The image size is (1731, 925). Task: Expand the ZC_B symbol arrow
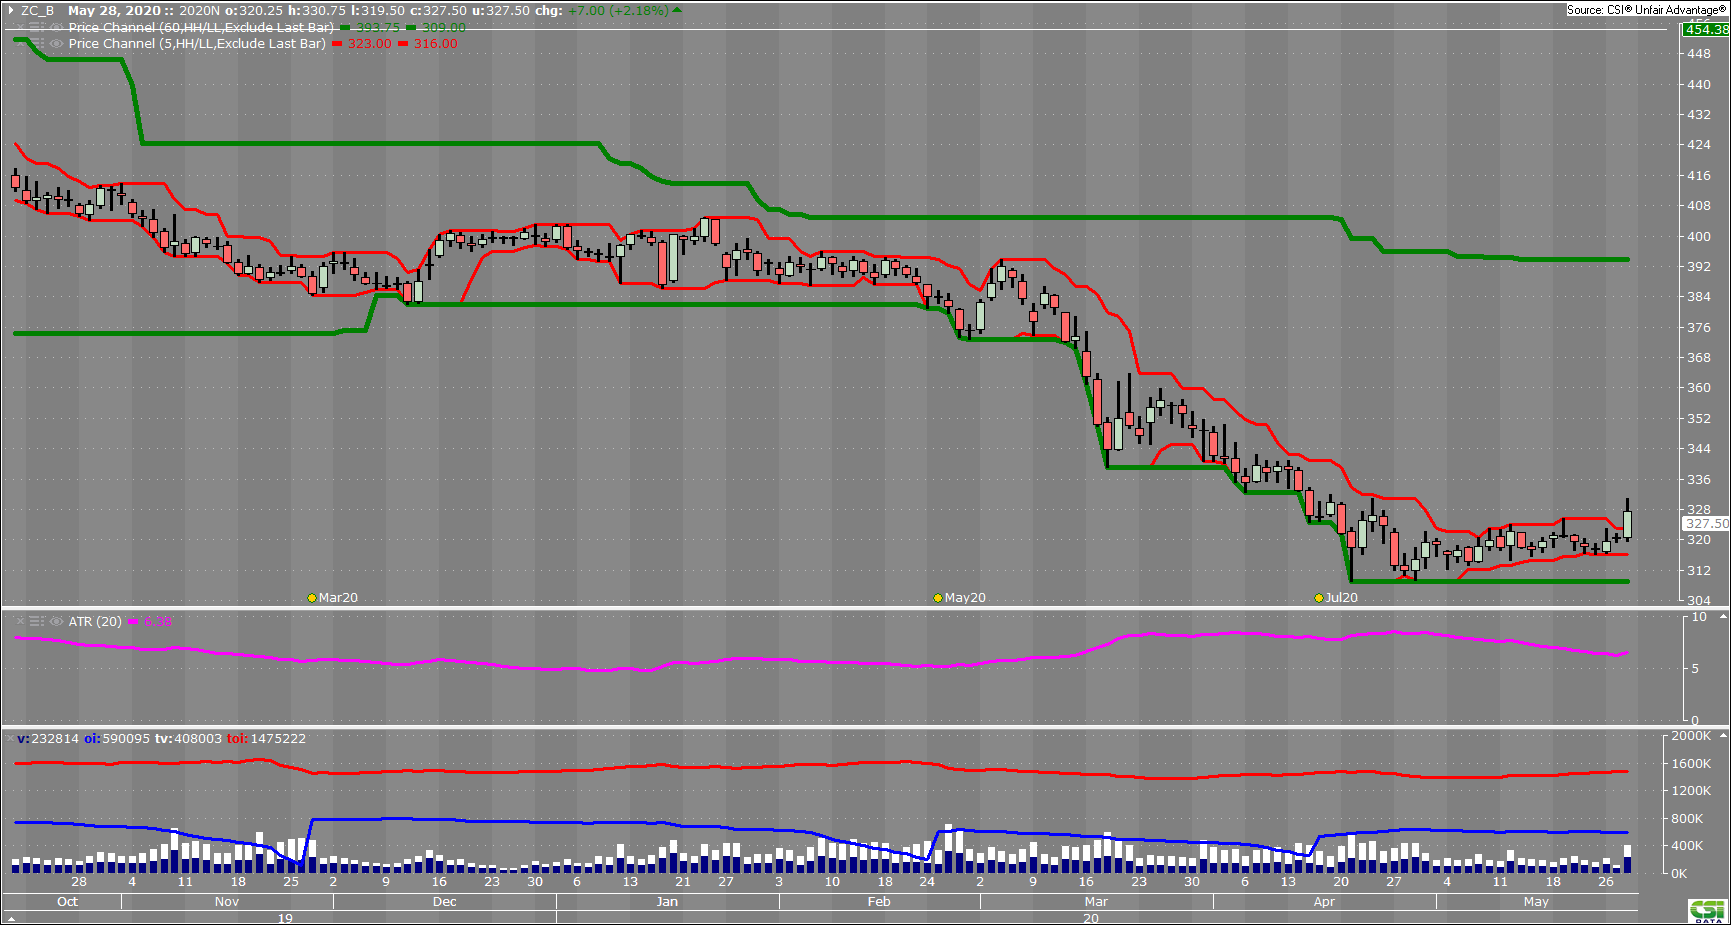pyautogui.click(x=11, y=10)
